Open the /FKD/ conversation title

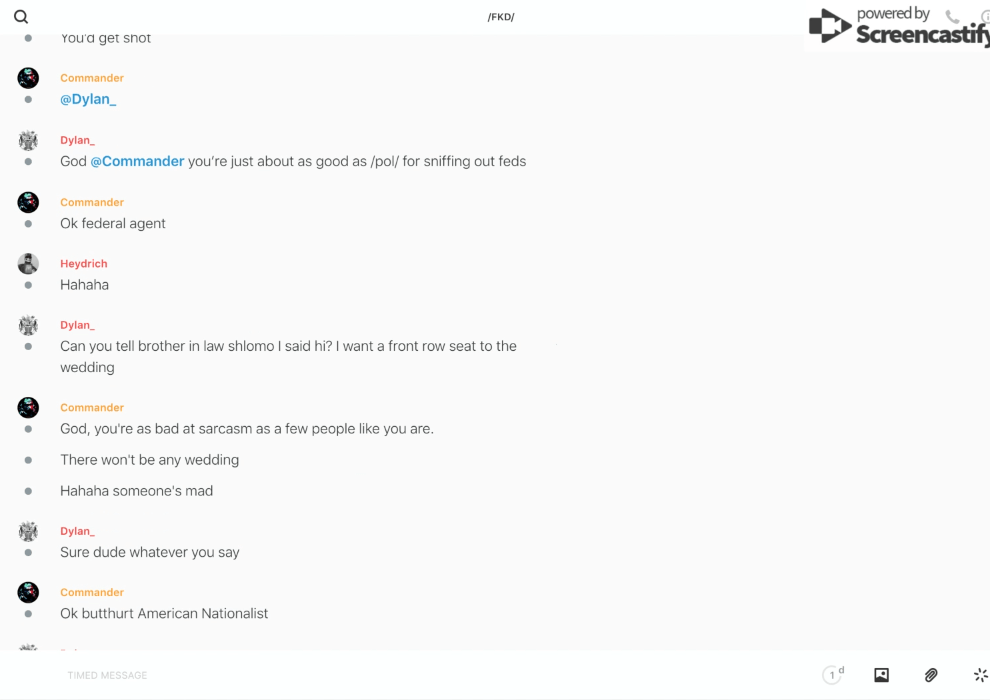[501, 17]
